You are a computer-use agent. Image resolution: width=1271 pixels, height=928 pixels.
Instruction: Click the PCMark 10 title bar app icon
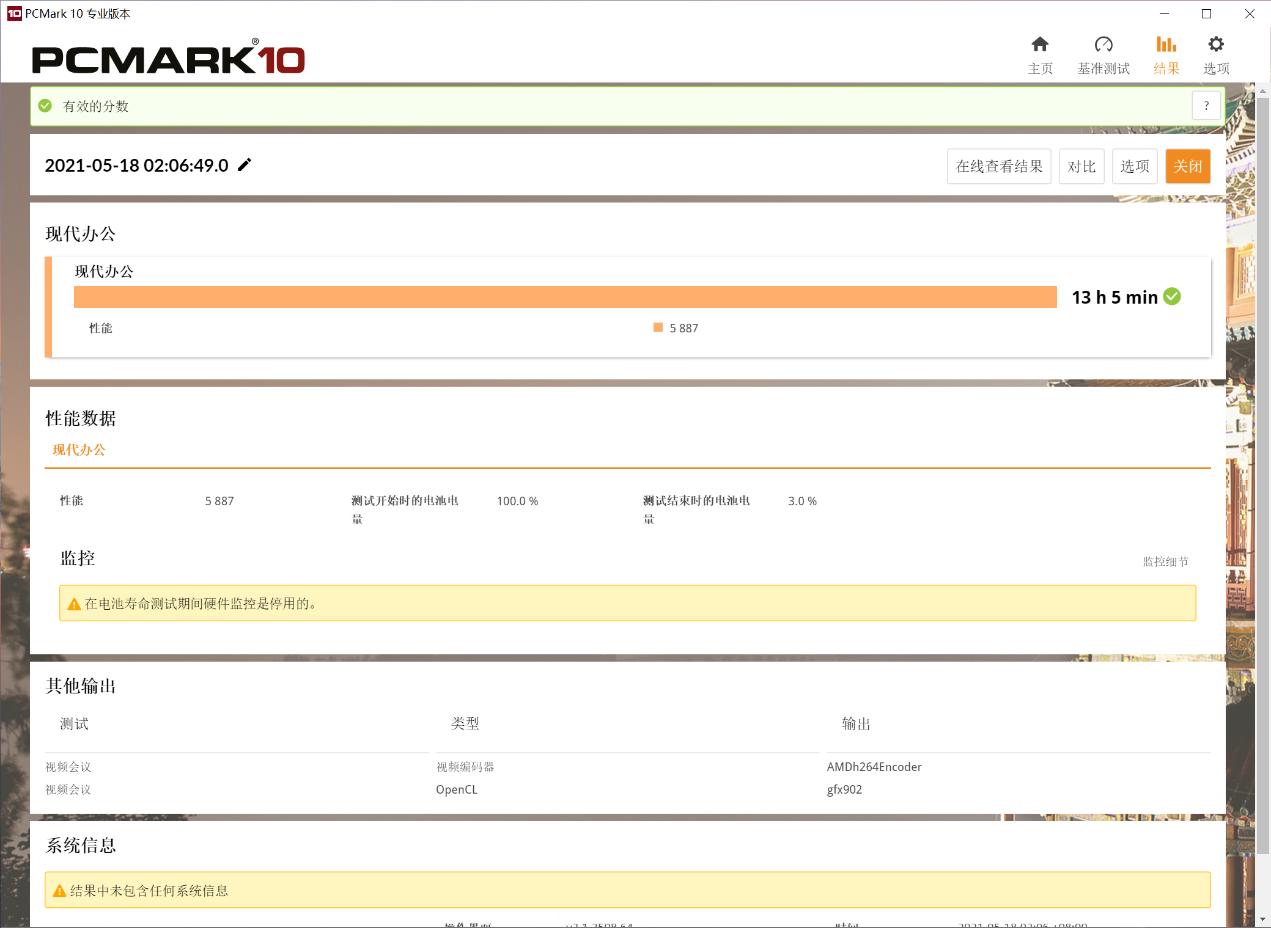[x=14, y=14]
